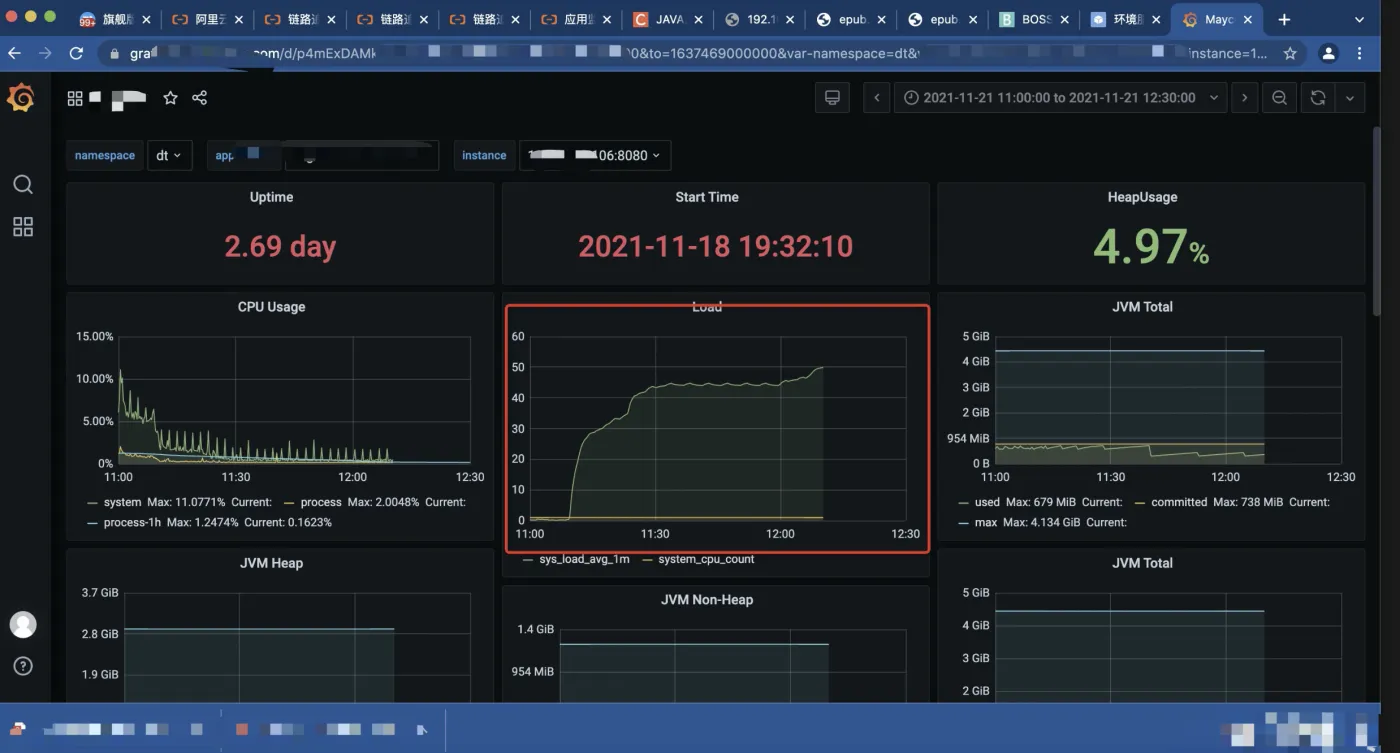
Task: Open the Uptime panel title menu
Action: pyautogui.click(x=272, y=197)
